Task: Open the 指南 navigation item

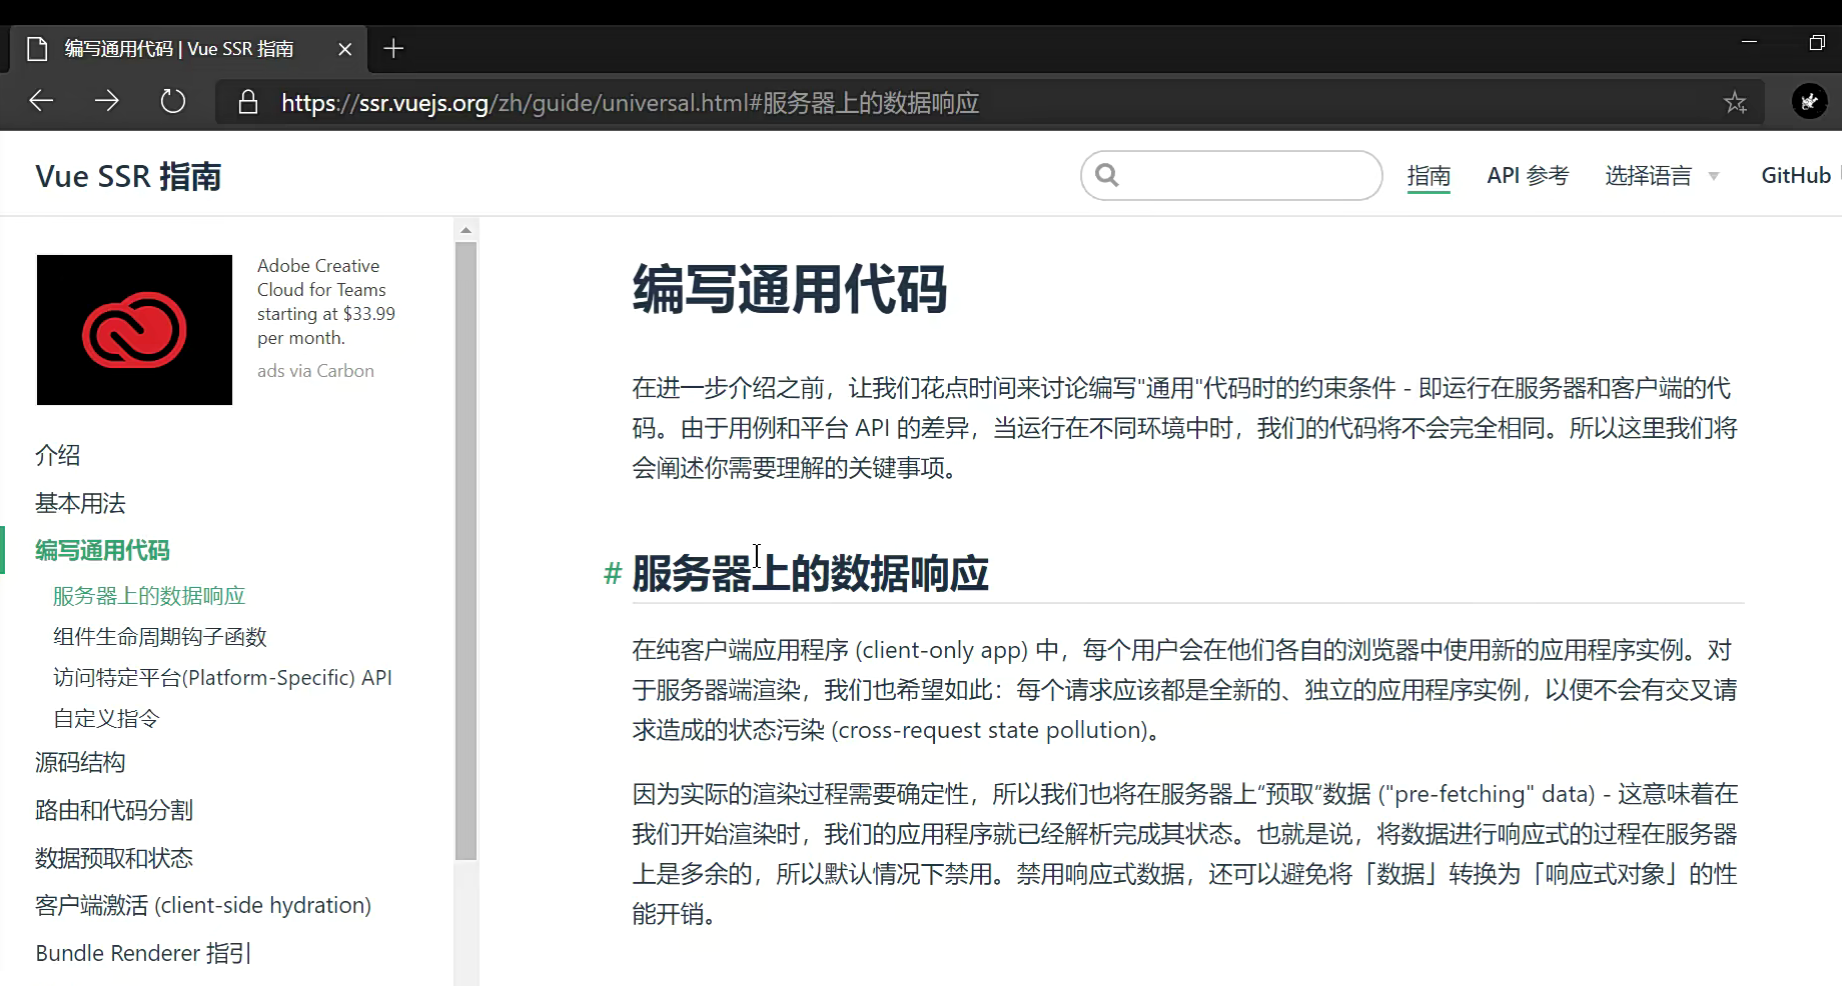Action: (x=1428, y=176)
